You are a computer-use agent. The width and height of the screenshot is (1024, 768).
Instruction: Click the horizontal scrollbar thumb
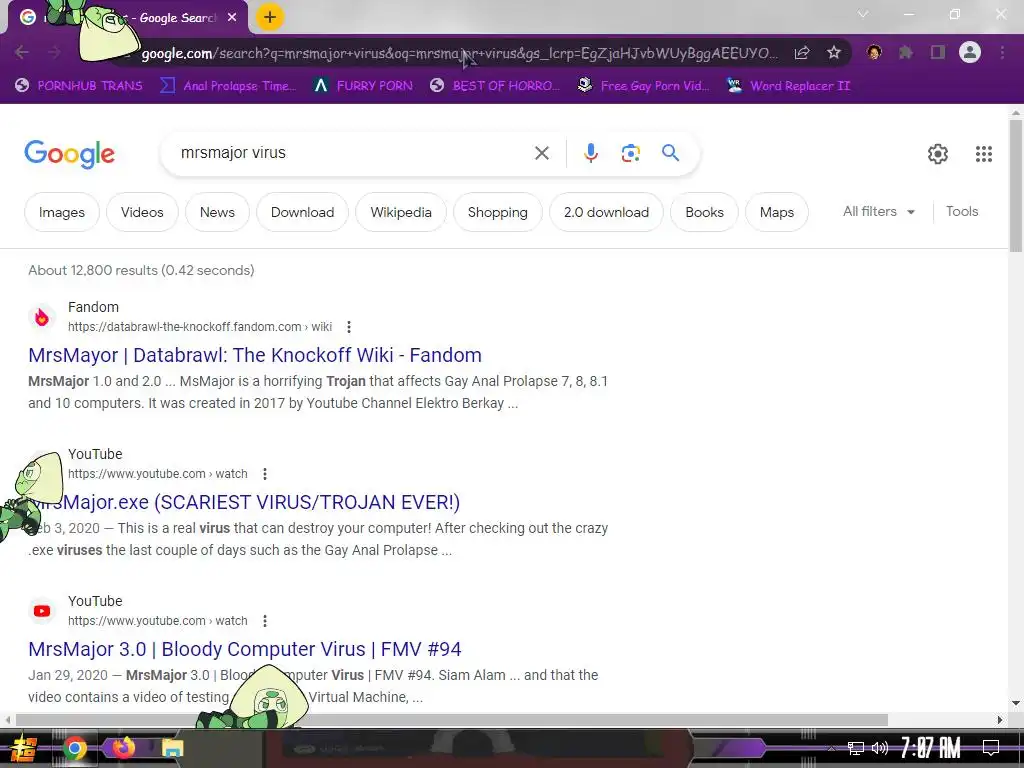[x=451, y=720]
